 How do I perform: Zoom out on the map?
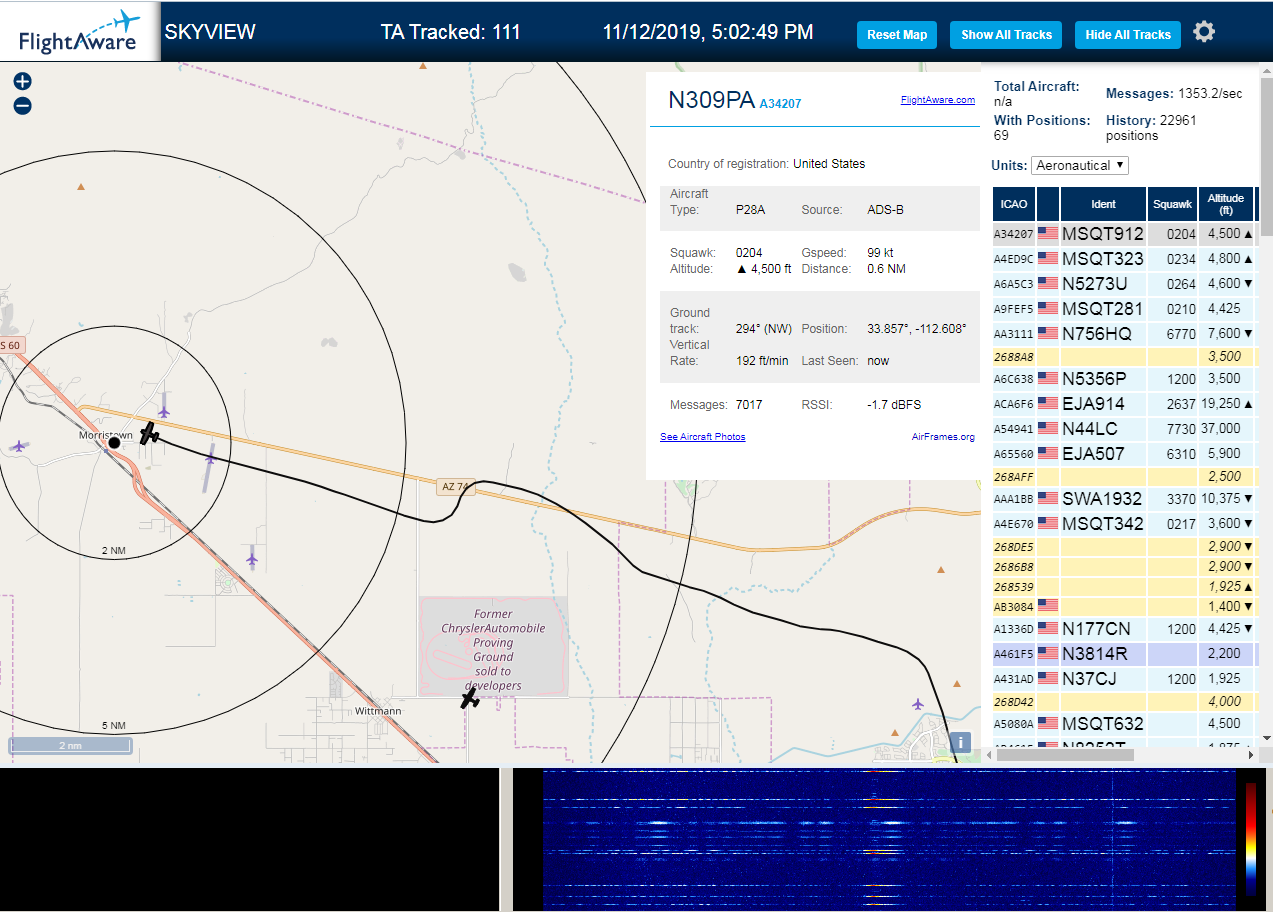click(x=22, y=105)
